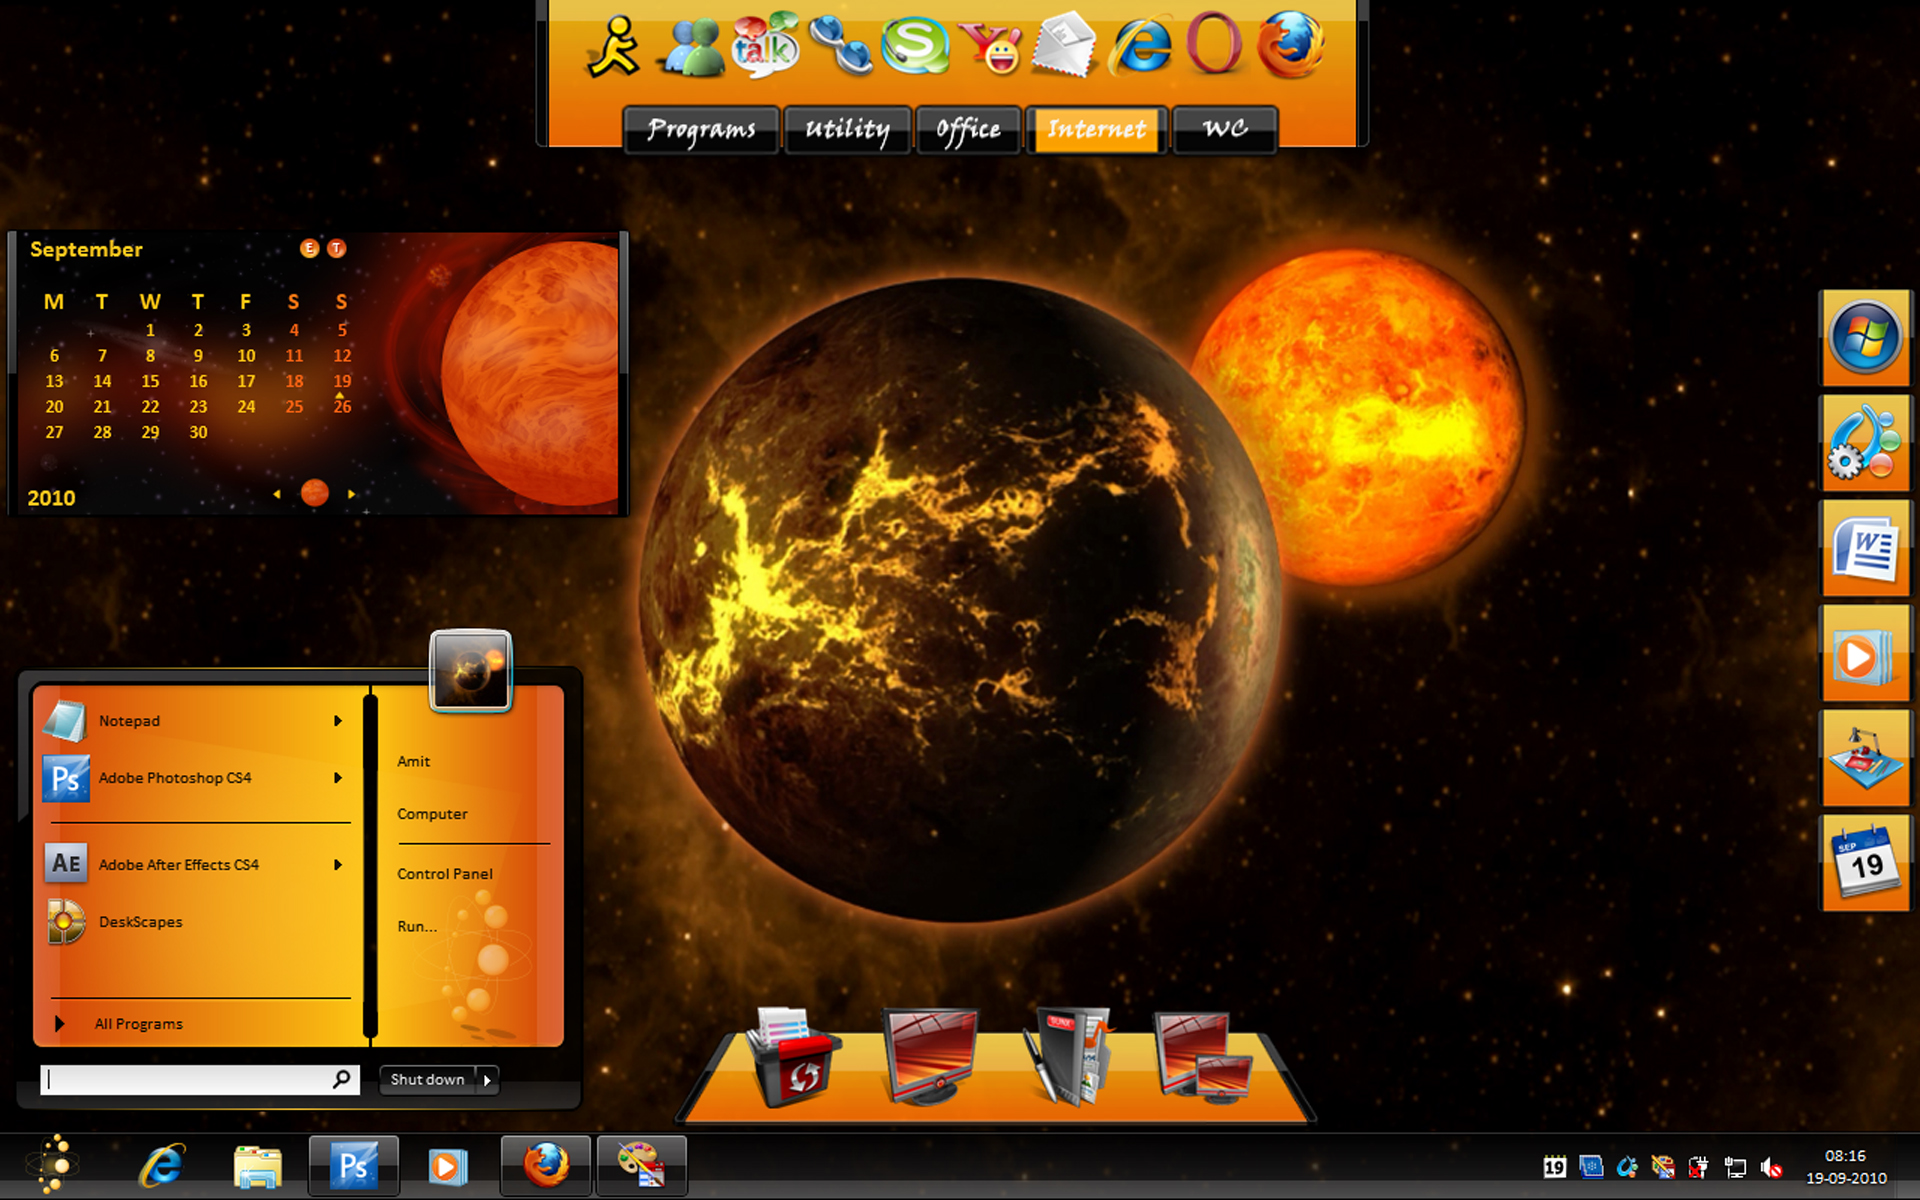Open the recycle bin dock icon
1920x1200 pixels.
click(x=795, y=1056)
